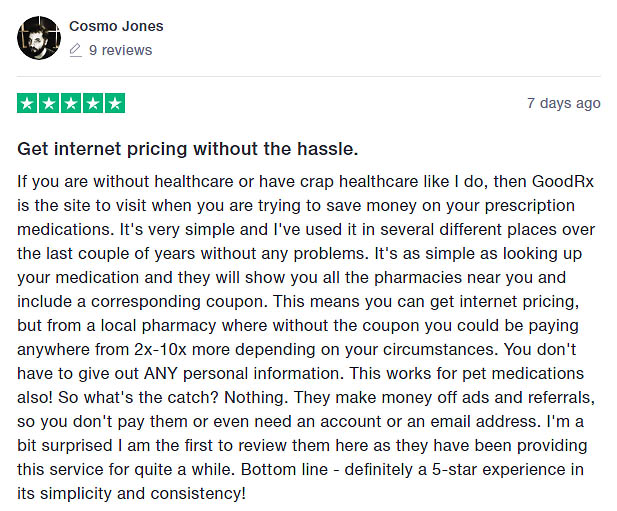Click the fourth green rating star
The width and height of the screenshot is (617, 511).
tap(93, 103)
